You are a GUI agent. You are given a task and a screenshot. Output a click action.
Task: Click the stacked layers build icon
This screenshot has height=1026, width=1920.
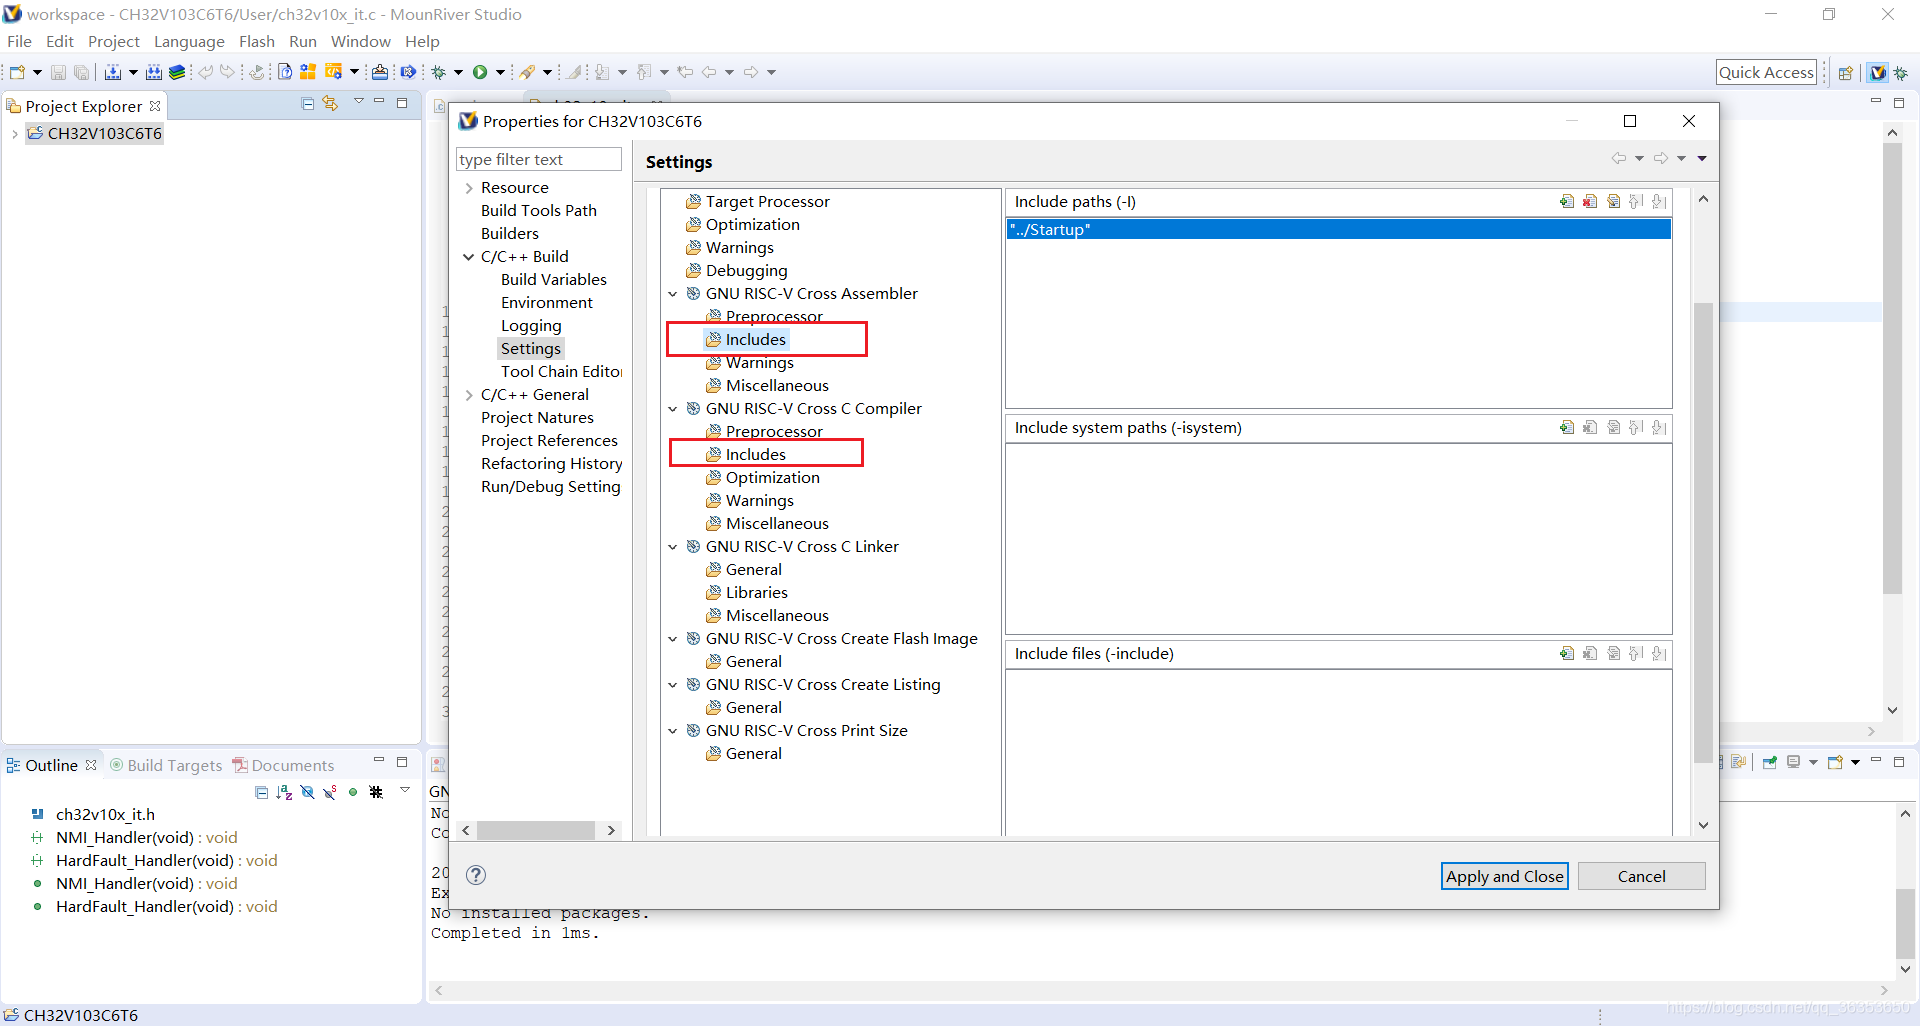coord(177,72)
